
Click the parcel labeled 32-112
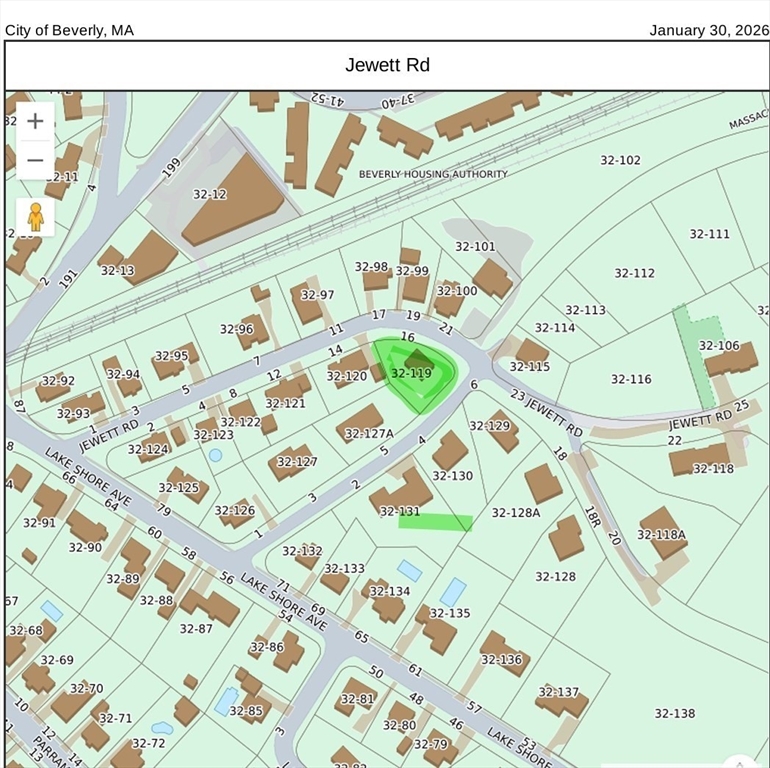click(x=634, y=273)
